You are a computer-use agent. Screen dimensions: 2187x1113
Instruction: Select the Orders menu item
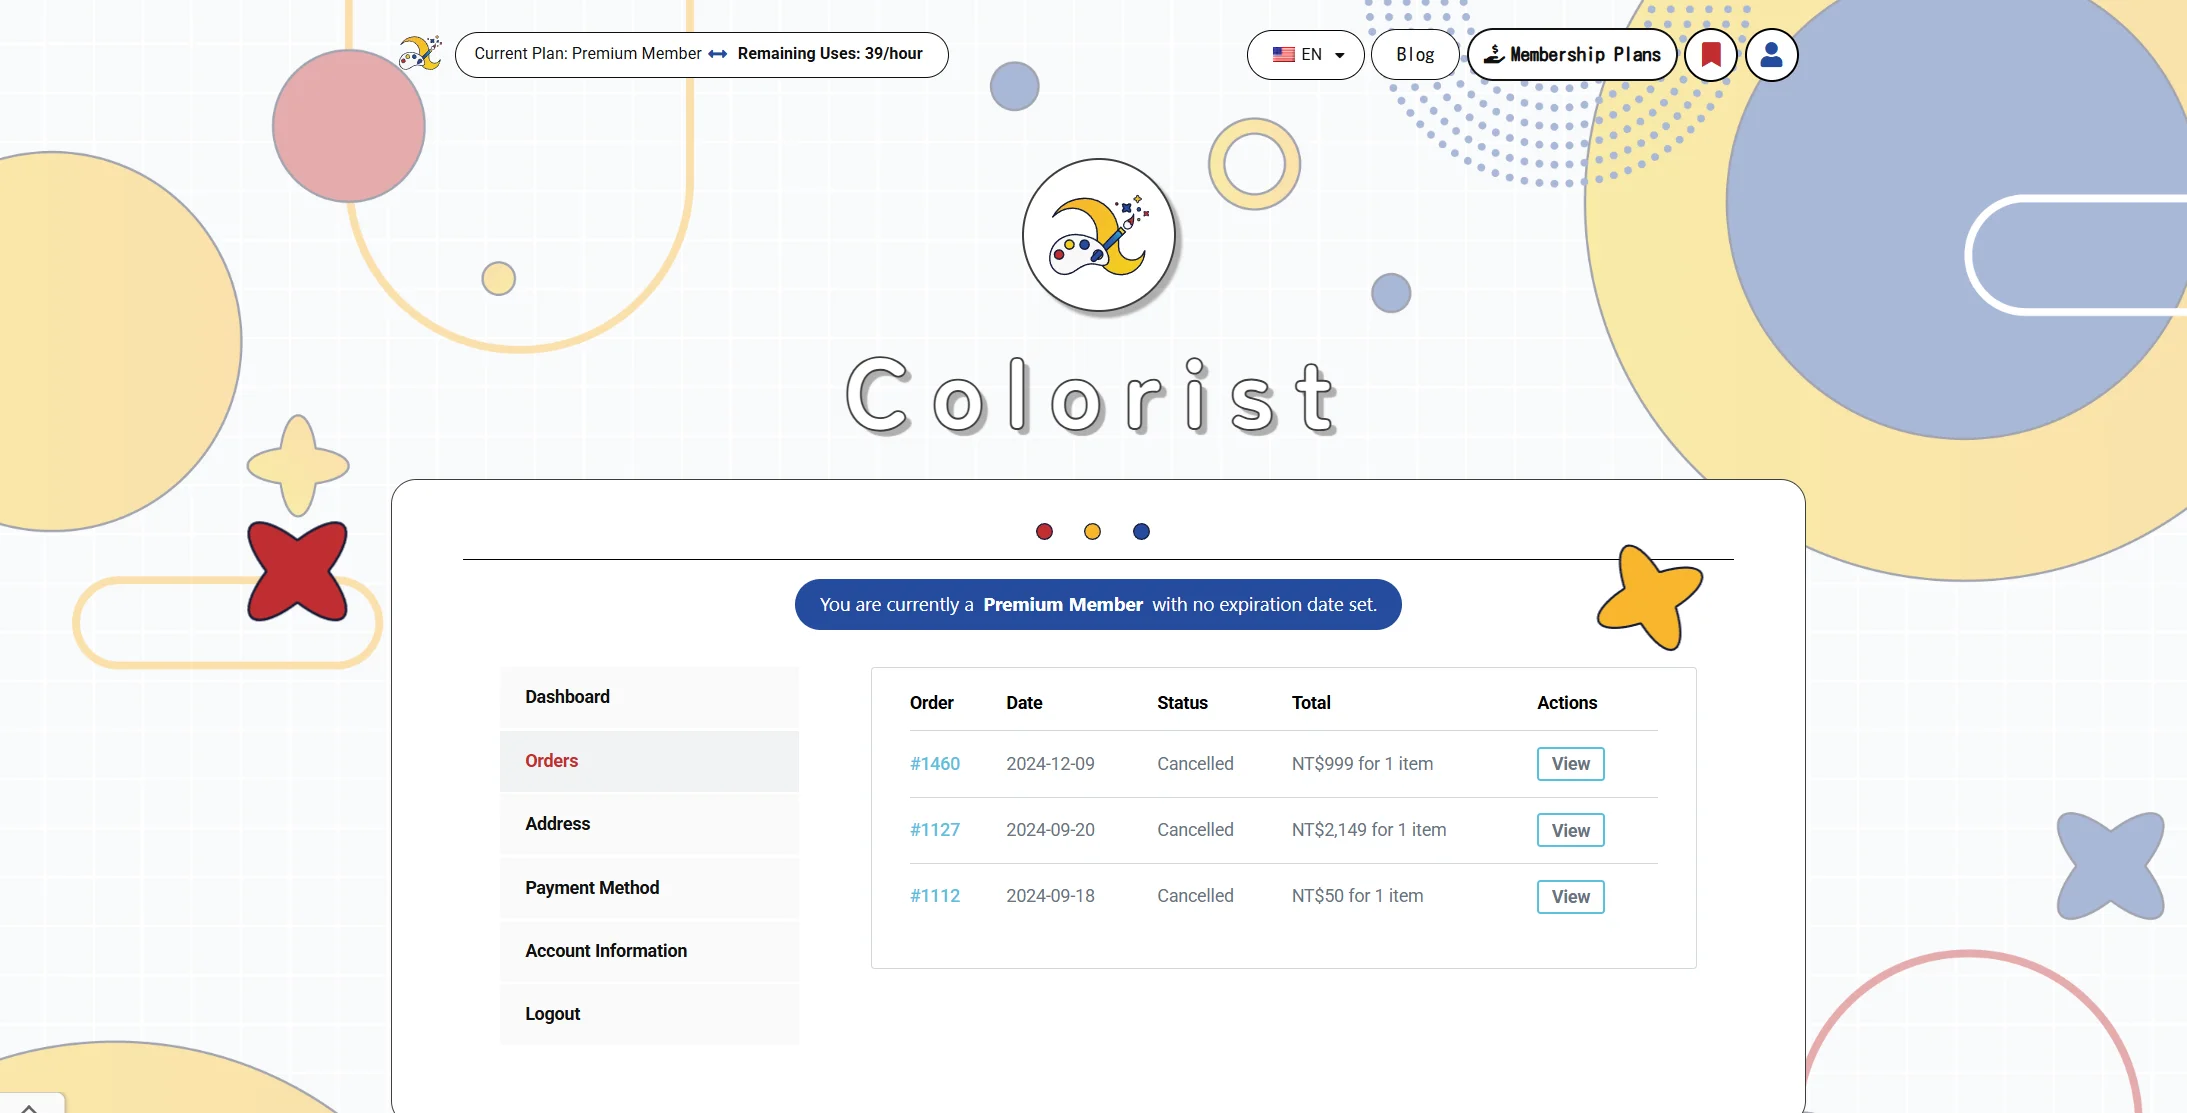[x=649, y=761]
